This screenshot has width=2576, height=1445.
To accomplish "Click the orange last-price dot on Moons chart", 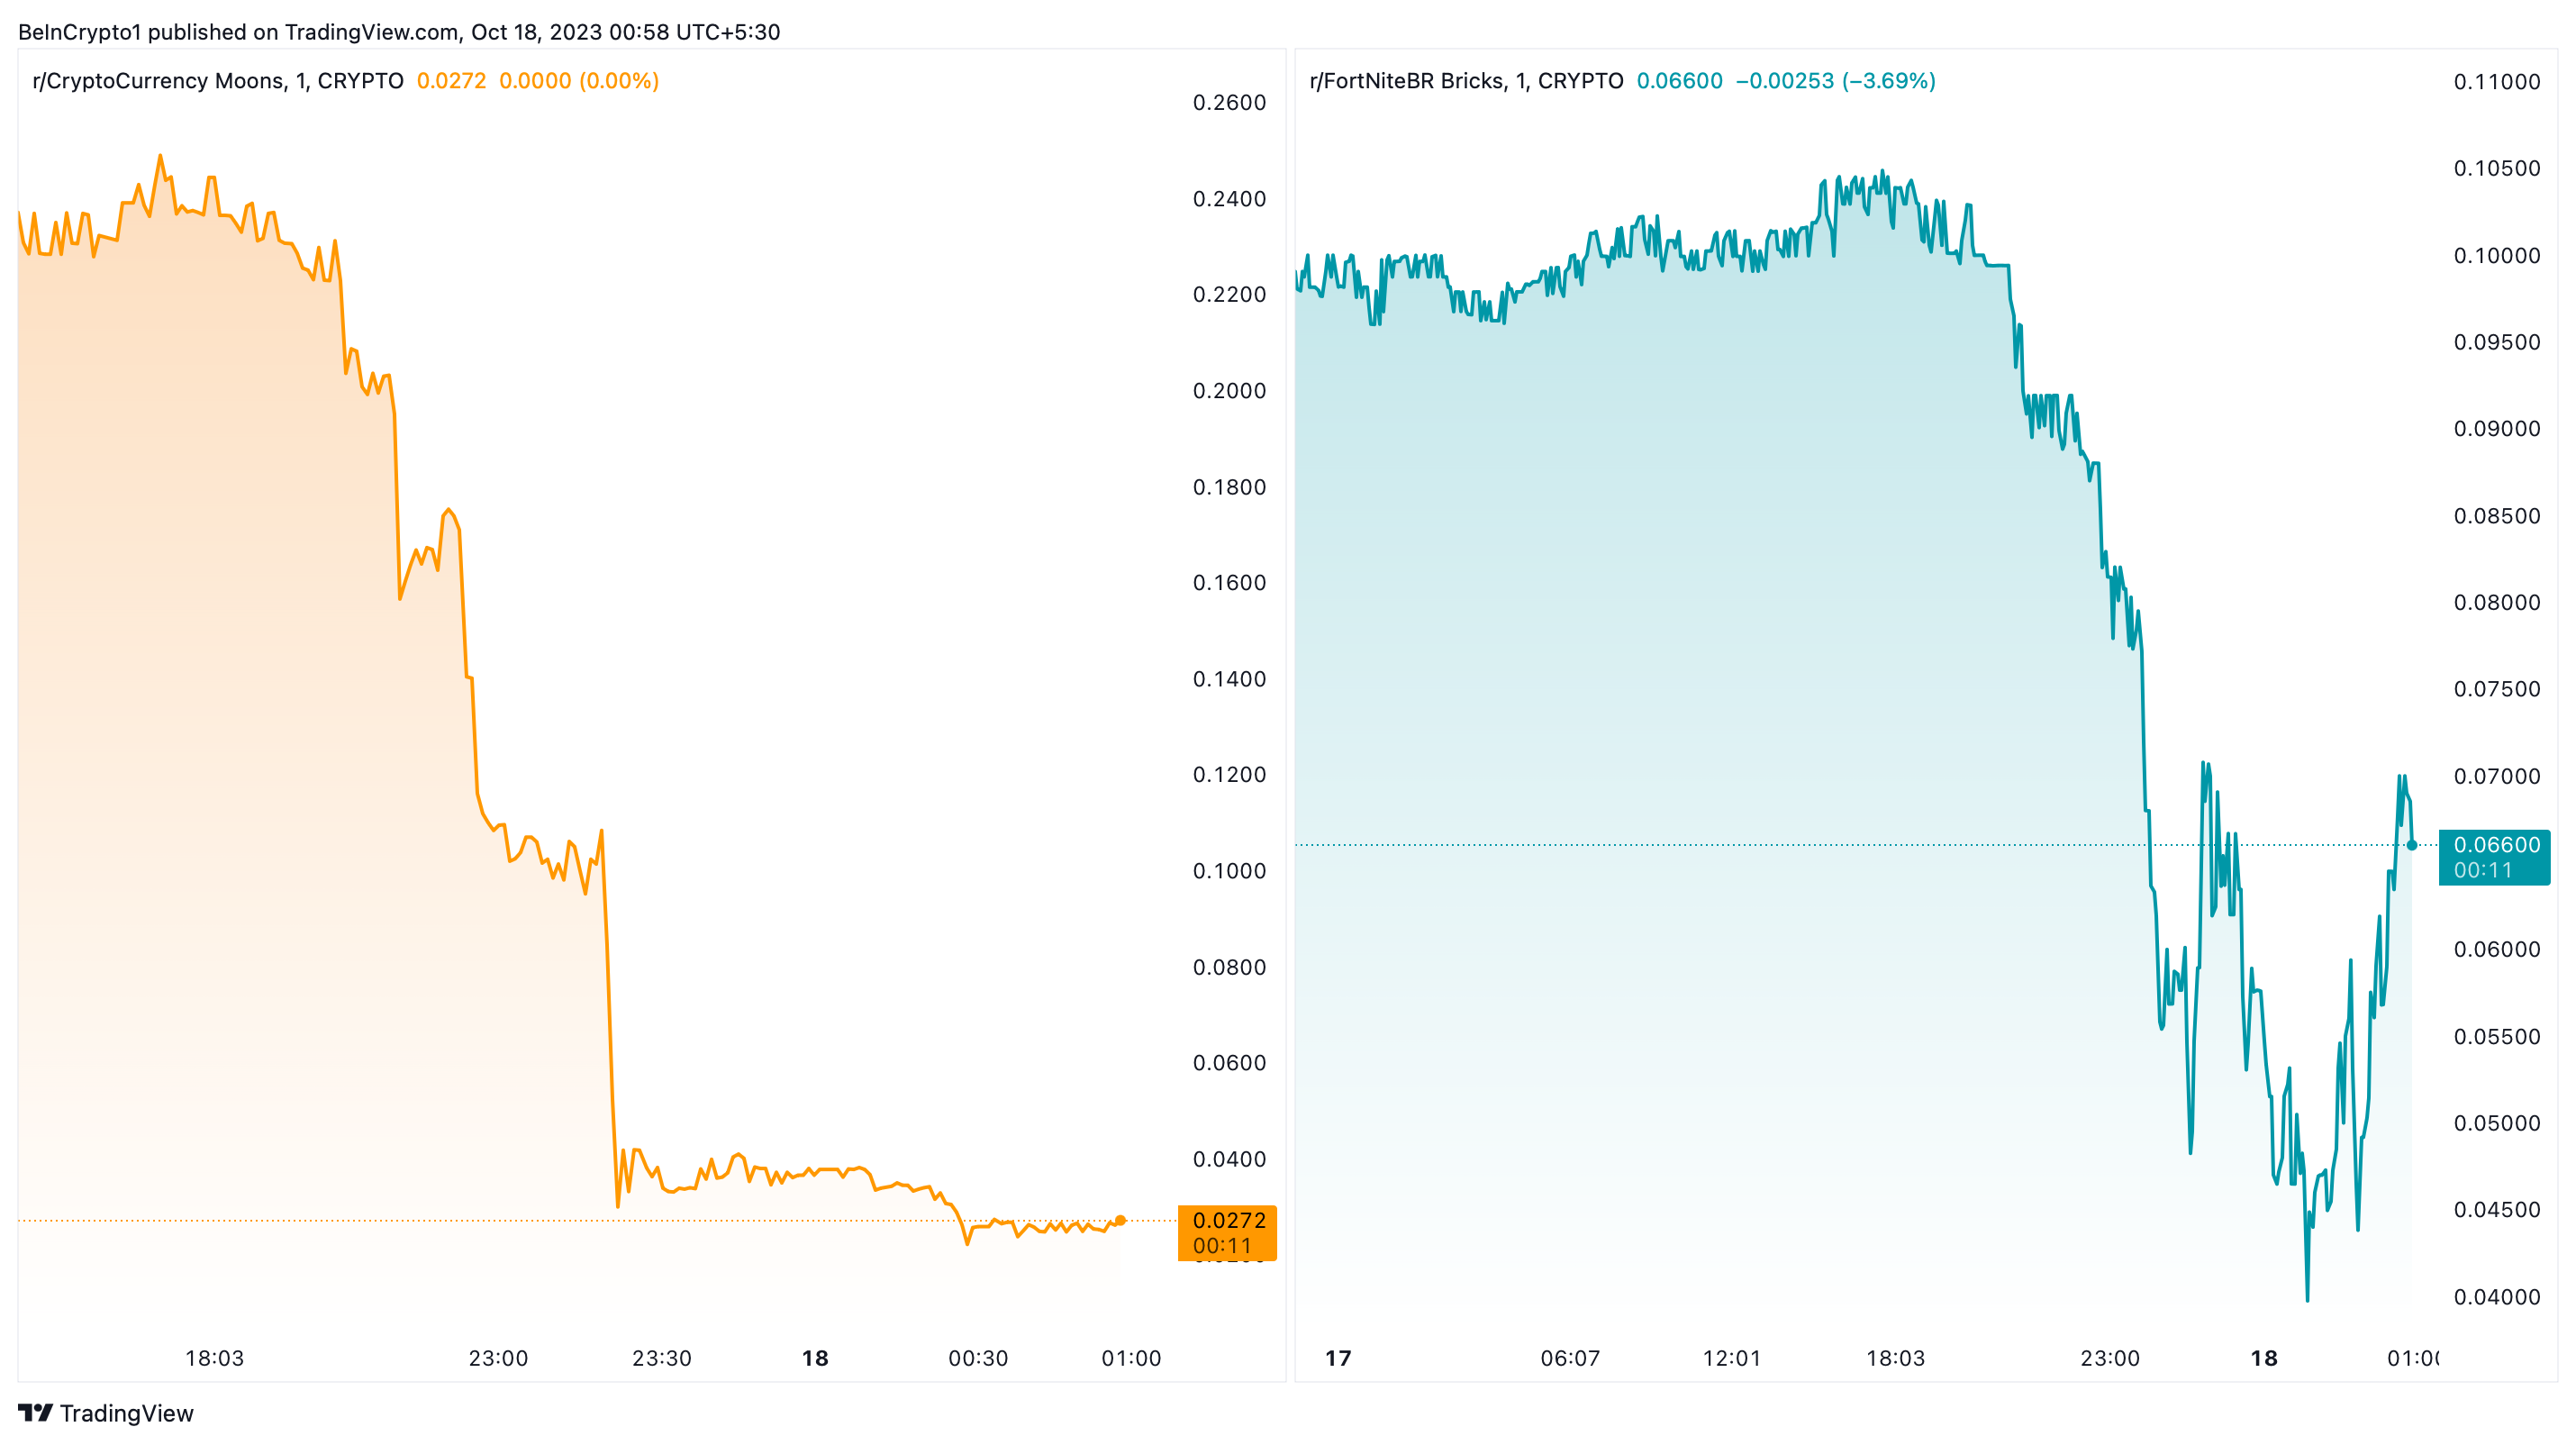I will (1120, 1220).
